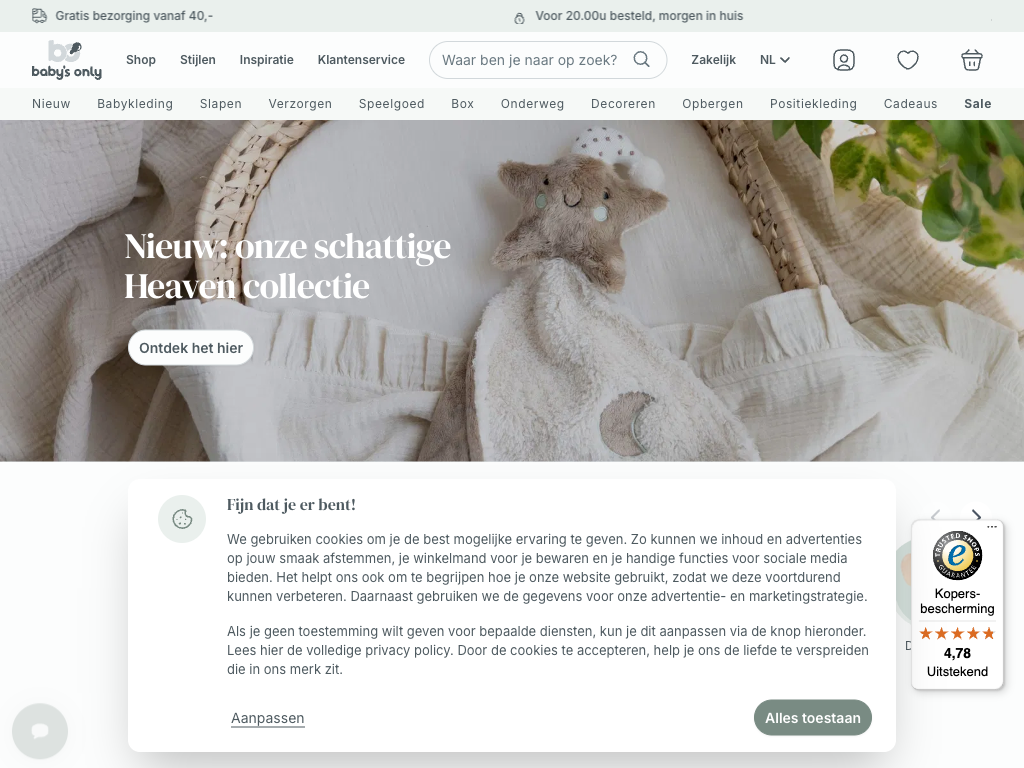Viewport: 1024px width, 768px height.
Task: Open the Zakelijk link
Action: pos(713,60)
